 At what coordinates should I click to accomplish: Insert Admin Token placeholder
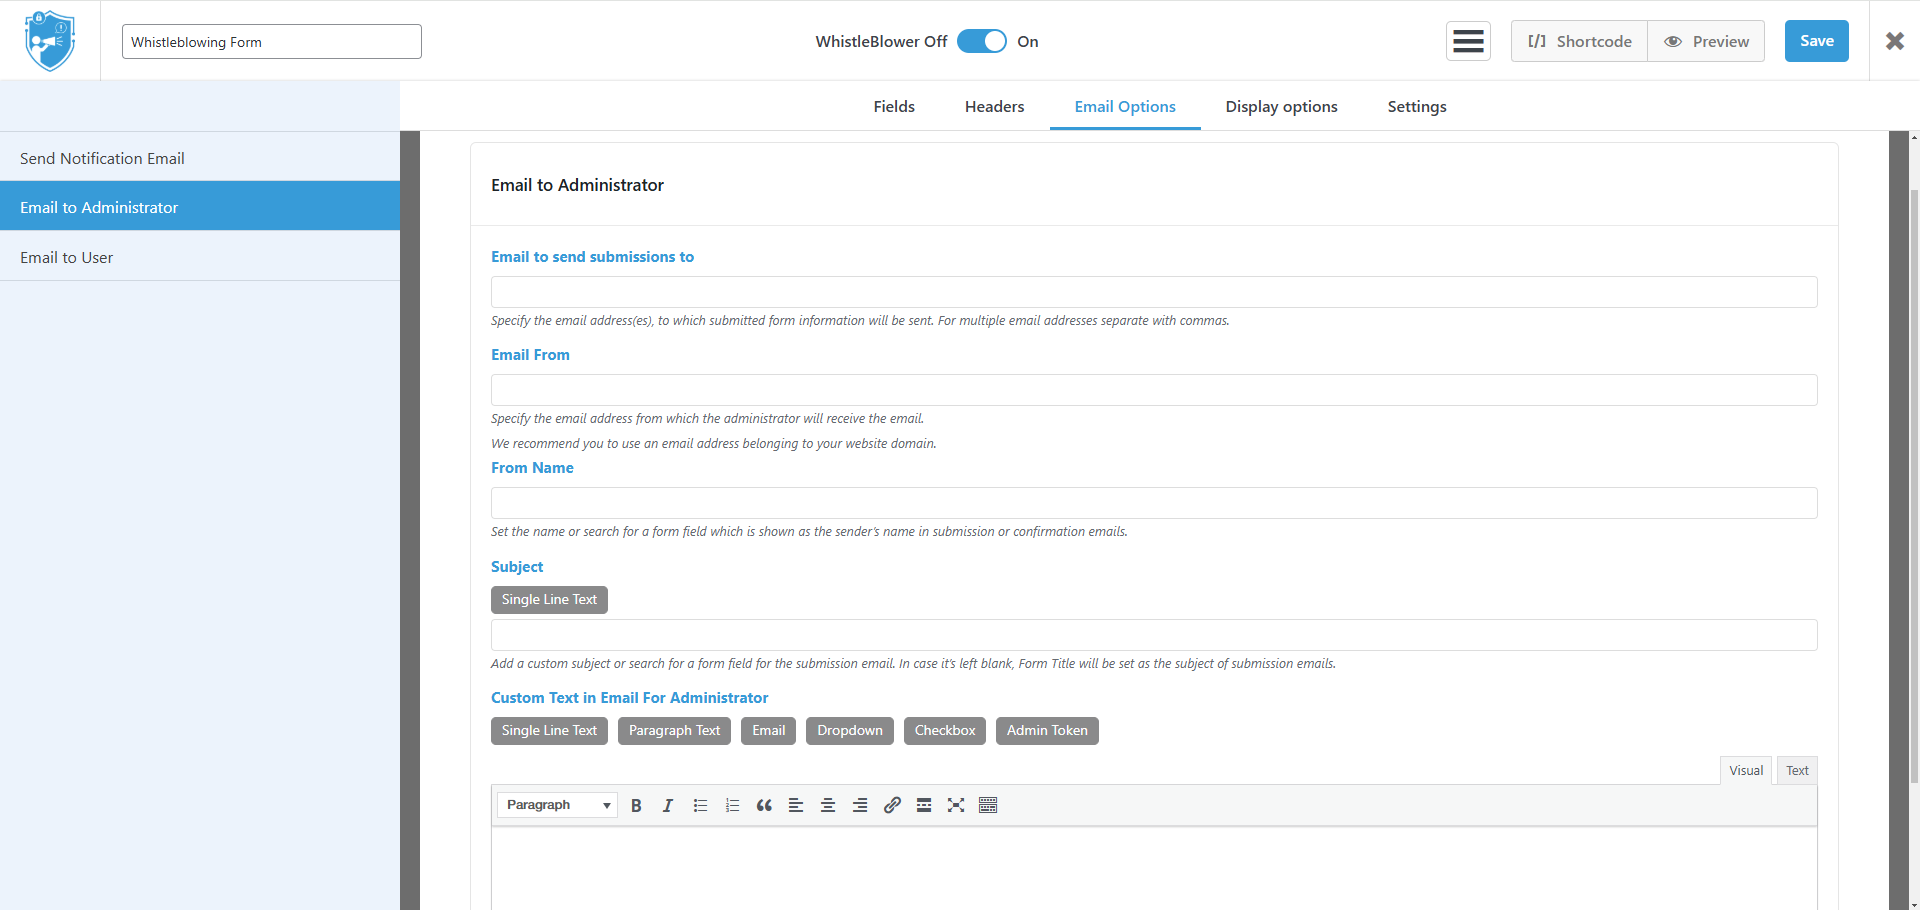[1047, 731]
